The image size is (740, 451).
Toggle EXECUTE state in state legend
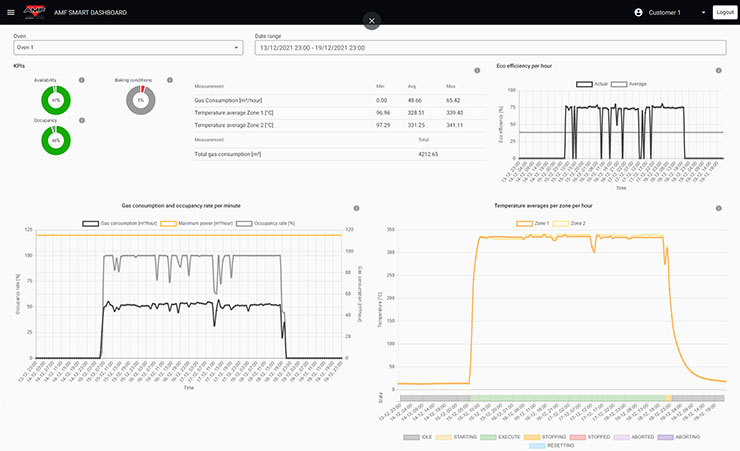(x=500, y=437)
